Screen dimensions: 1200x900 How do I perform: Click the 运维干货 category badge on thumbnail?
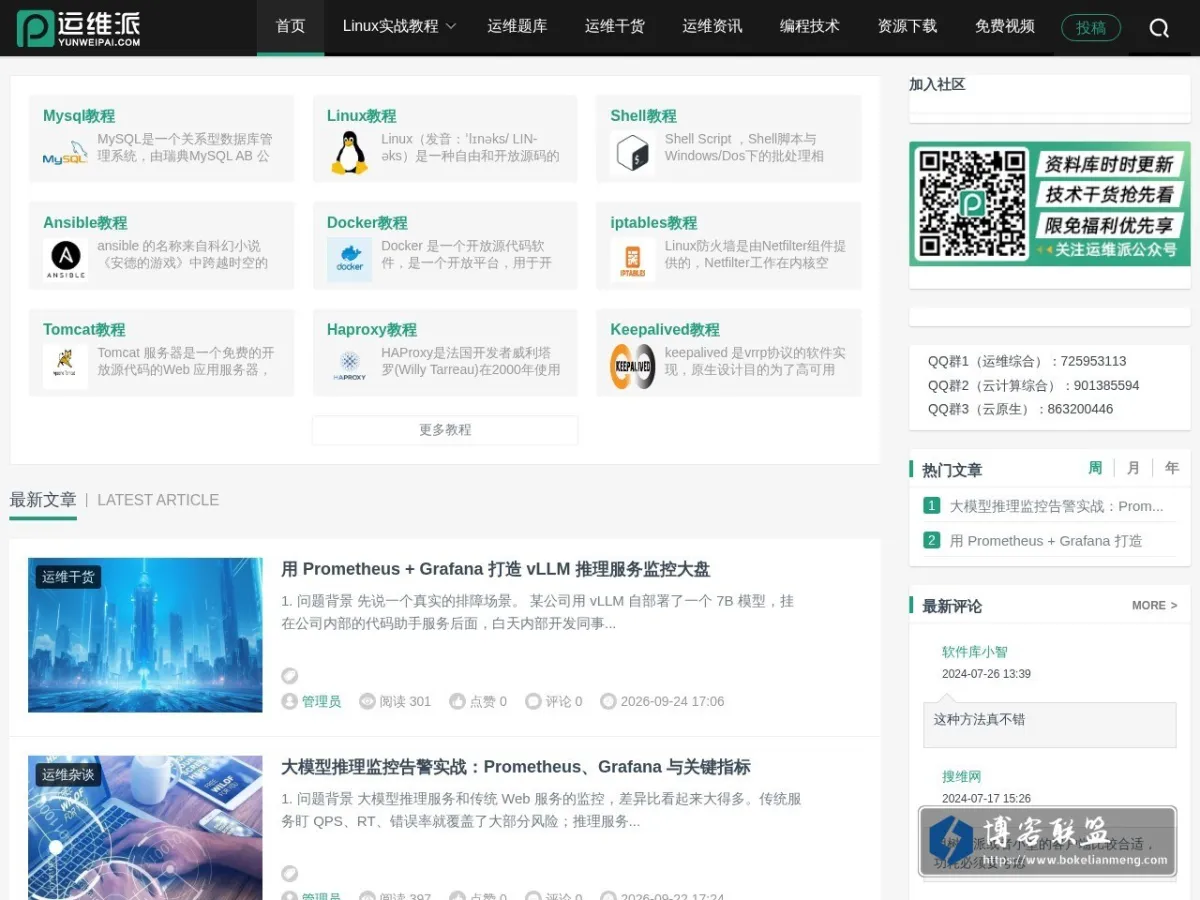pyautogui.click(x=68, y=577)
